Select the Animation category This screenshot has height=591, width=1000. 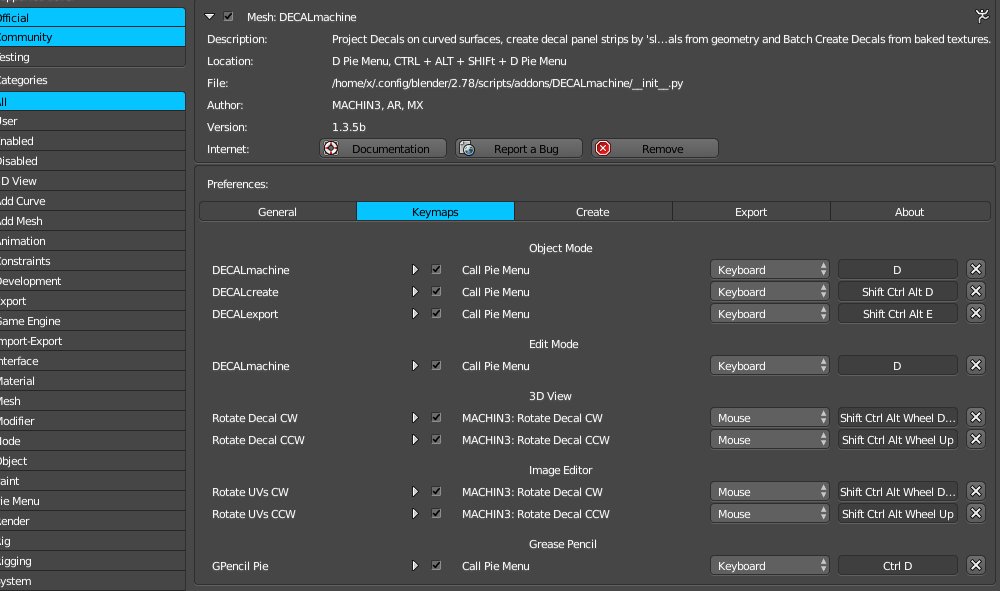coord(92,241)
